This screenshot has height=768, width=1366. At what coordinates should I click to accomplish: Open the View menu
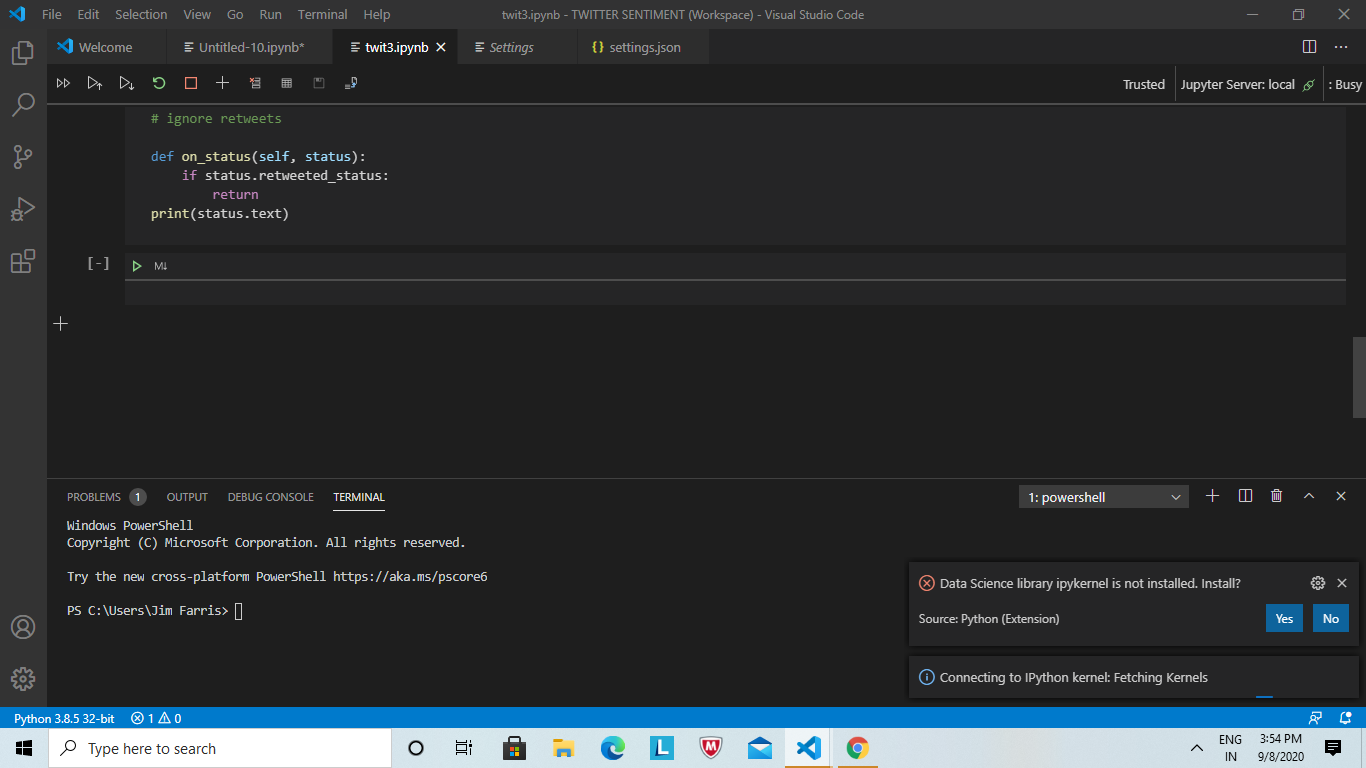pyautogui.click(x=197, y=14)
